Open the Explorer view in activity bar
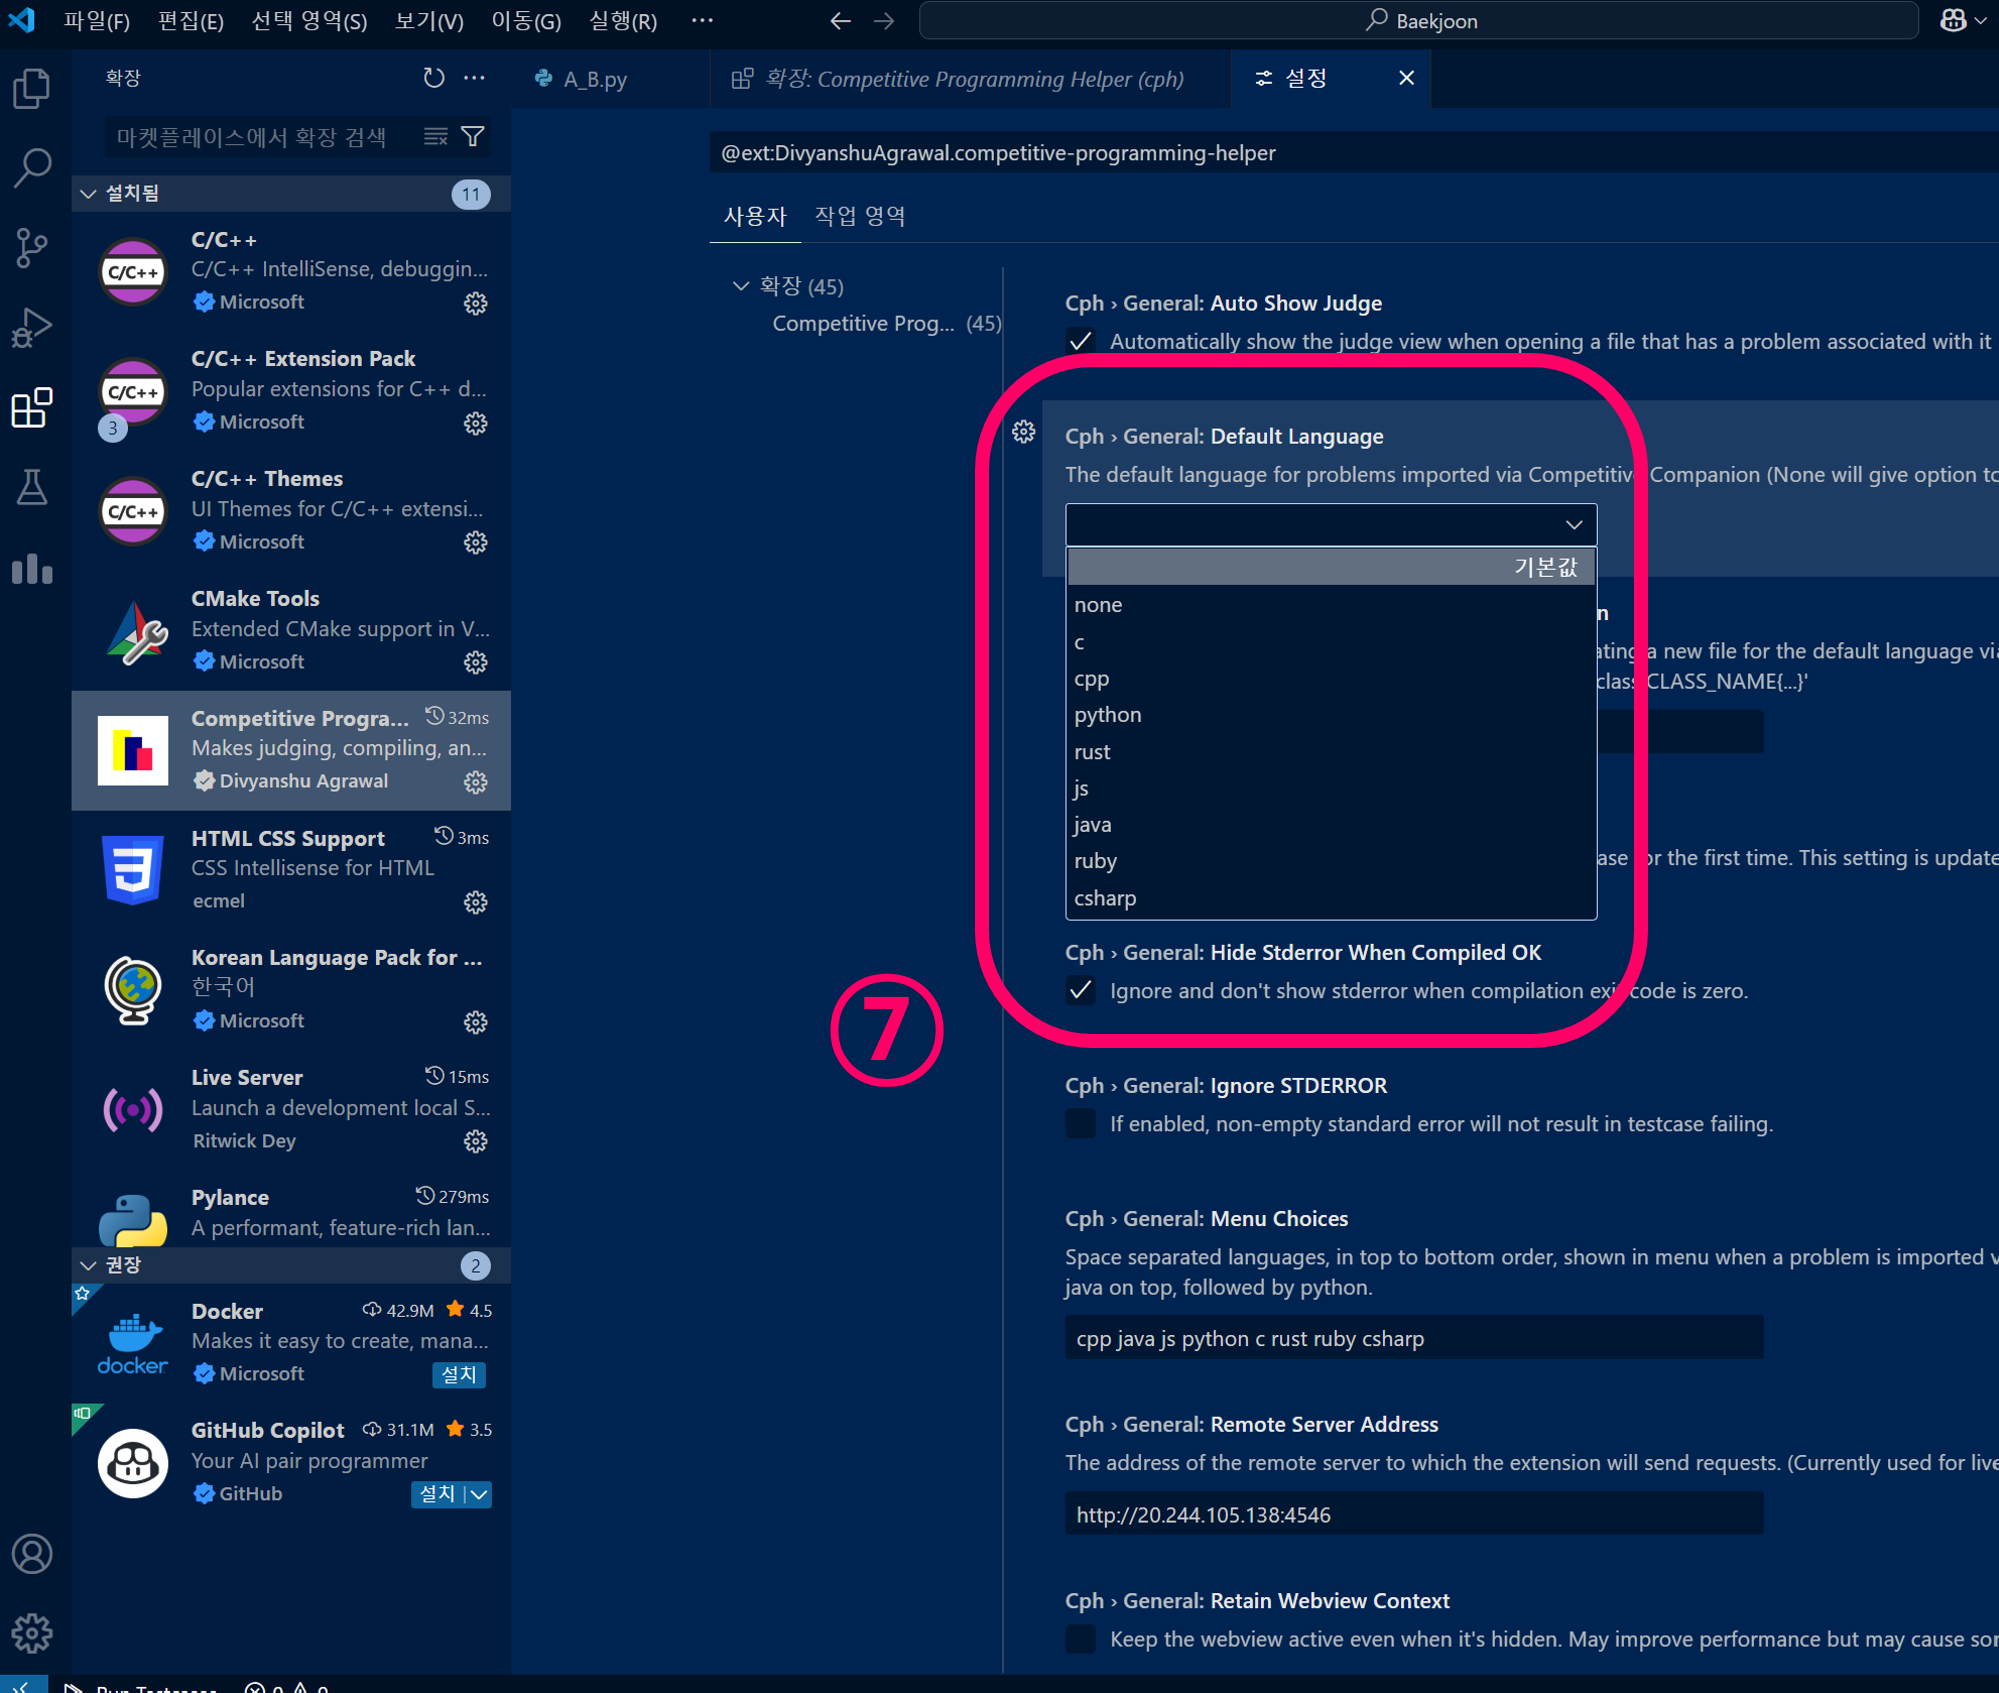Screen dimensions: 1999x1693 coord(32,89)
